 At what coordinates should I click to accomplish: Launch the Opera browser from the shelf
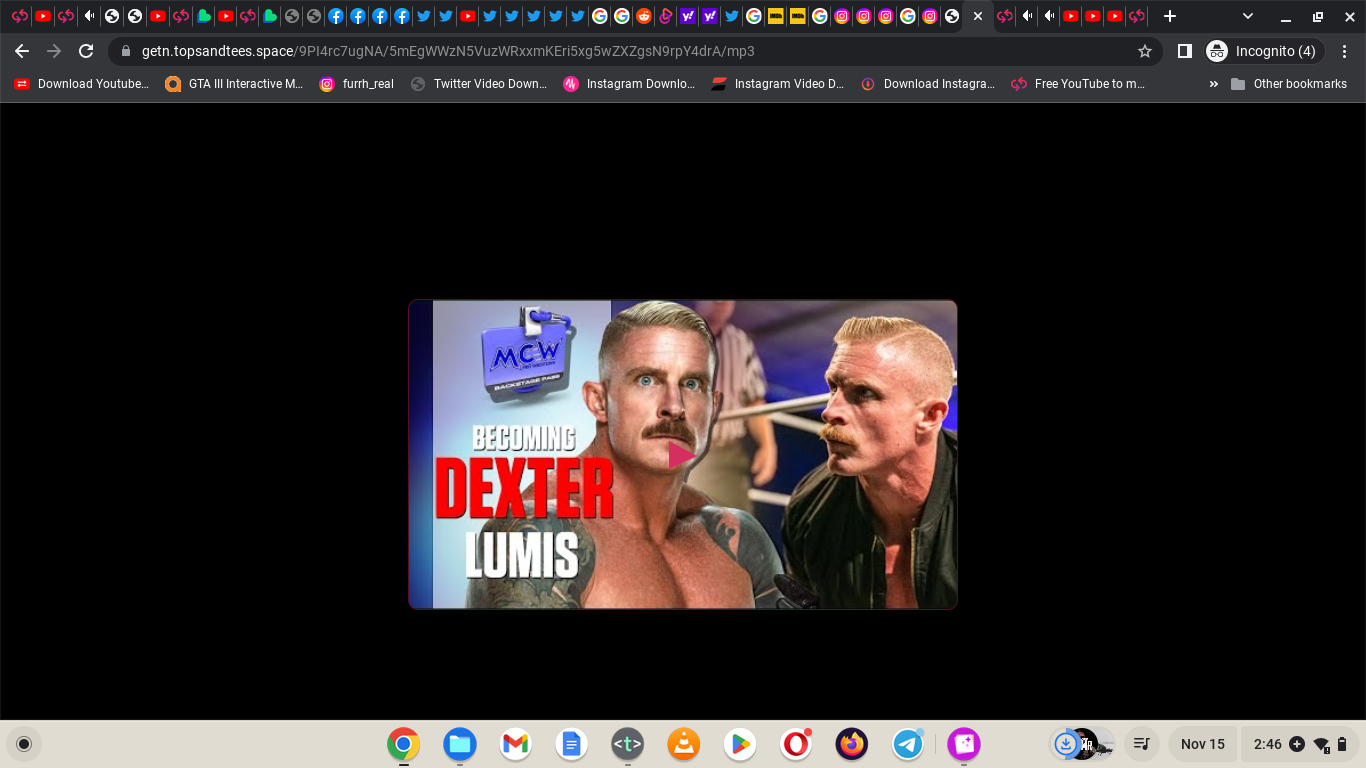click(x=796, y=744)
